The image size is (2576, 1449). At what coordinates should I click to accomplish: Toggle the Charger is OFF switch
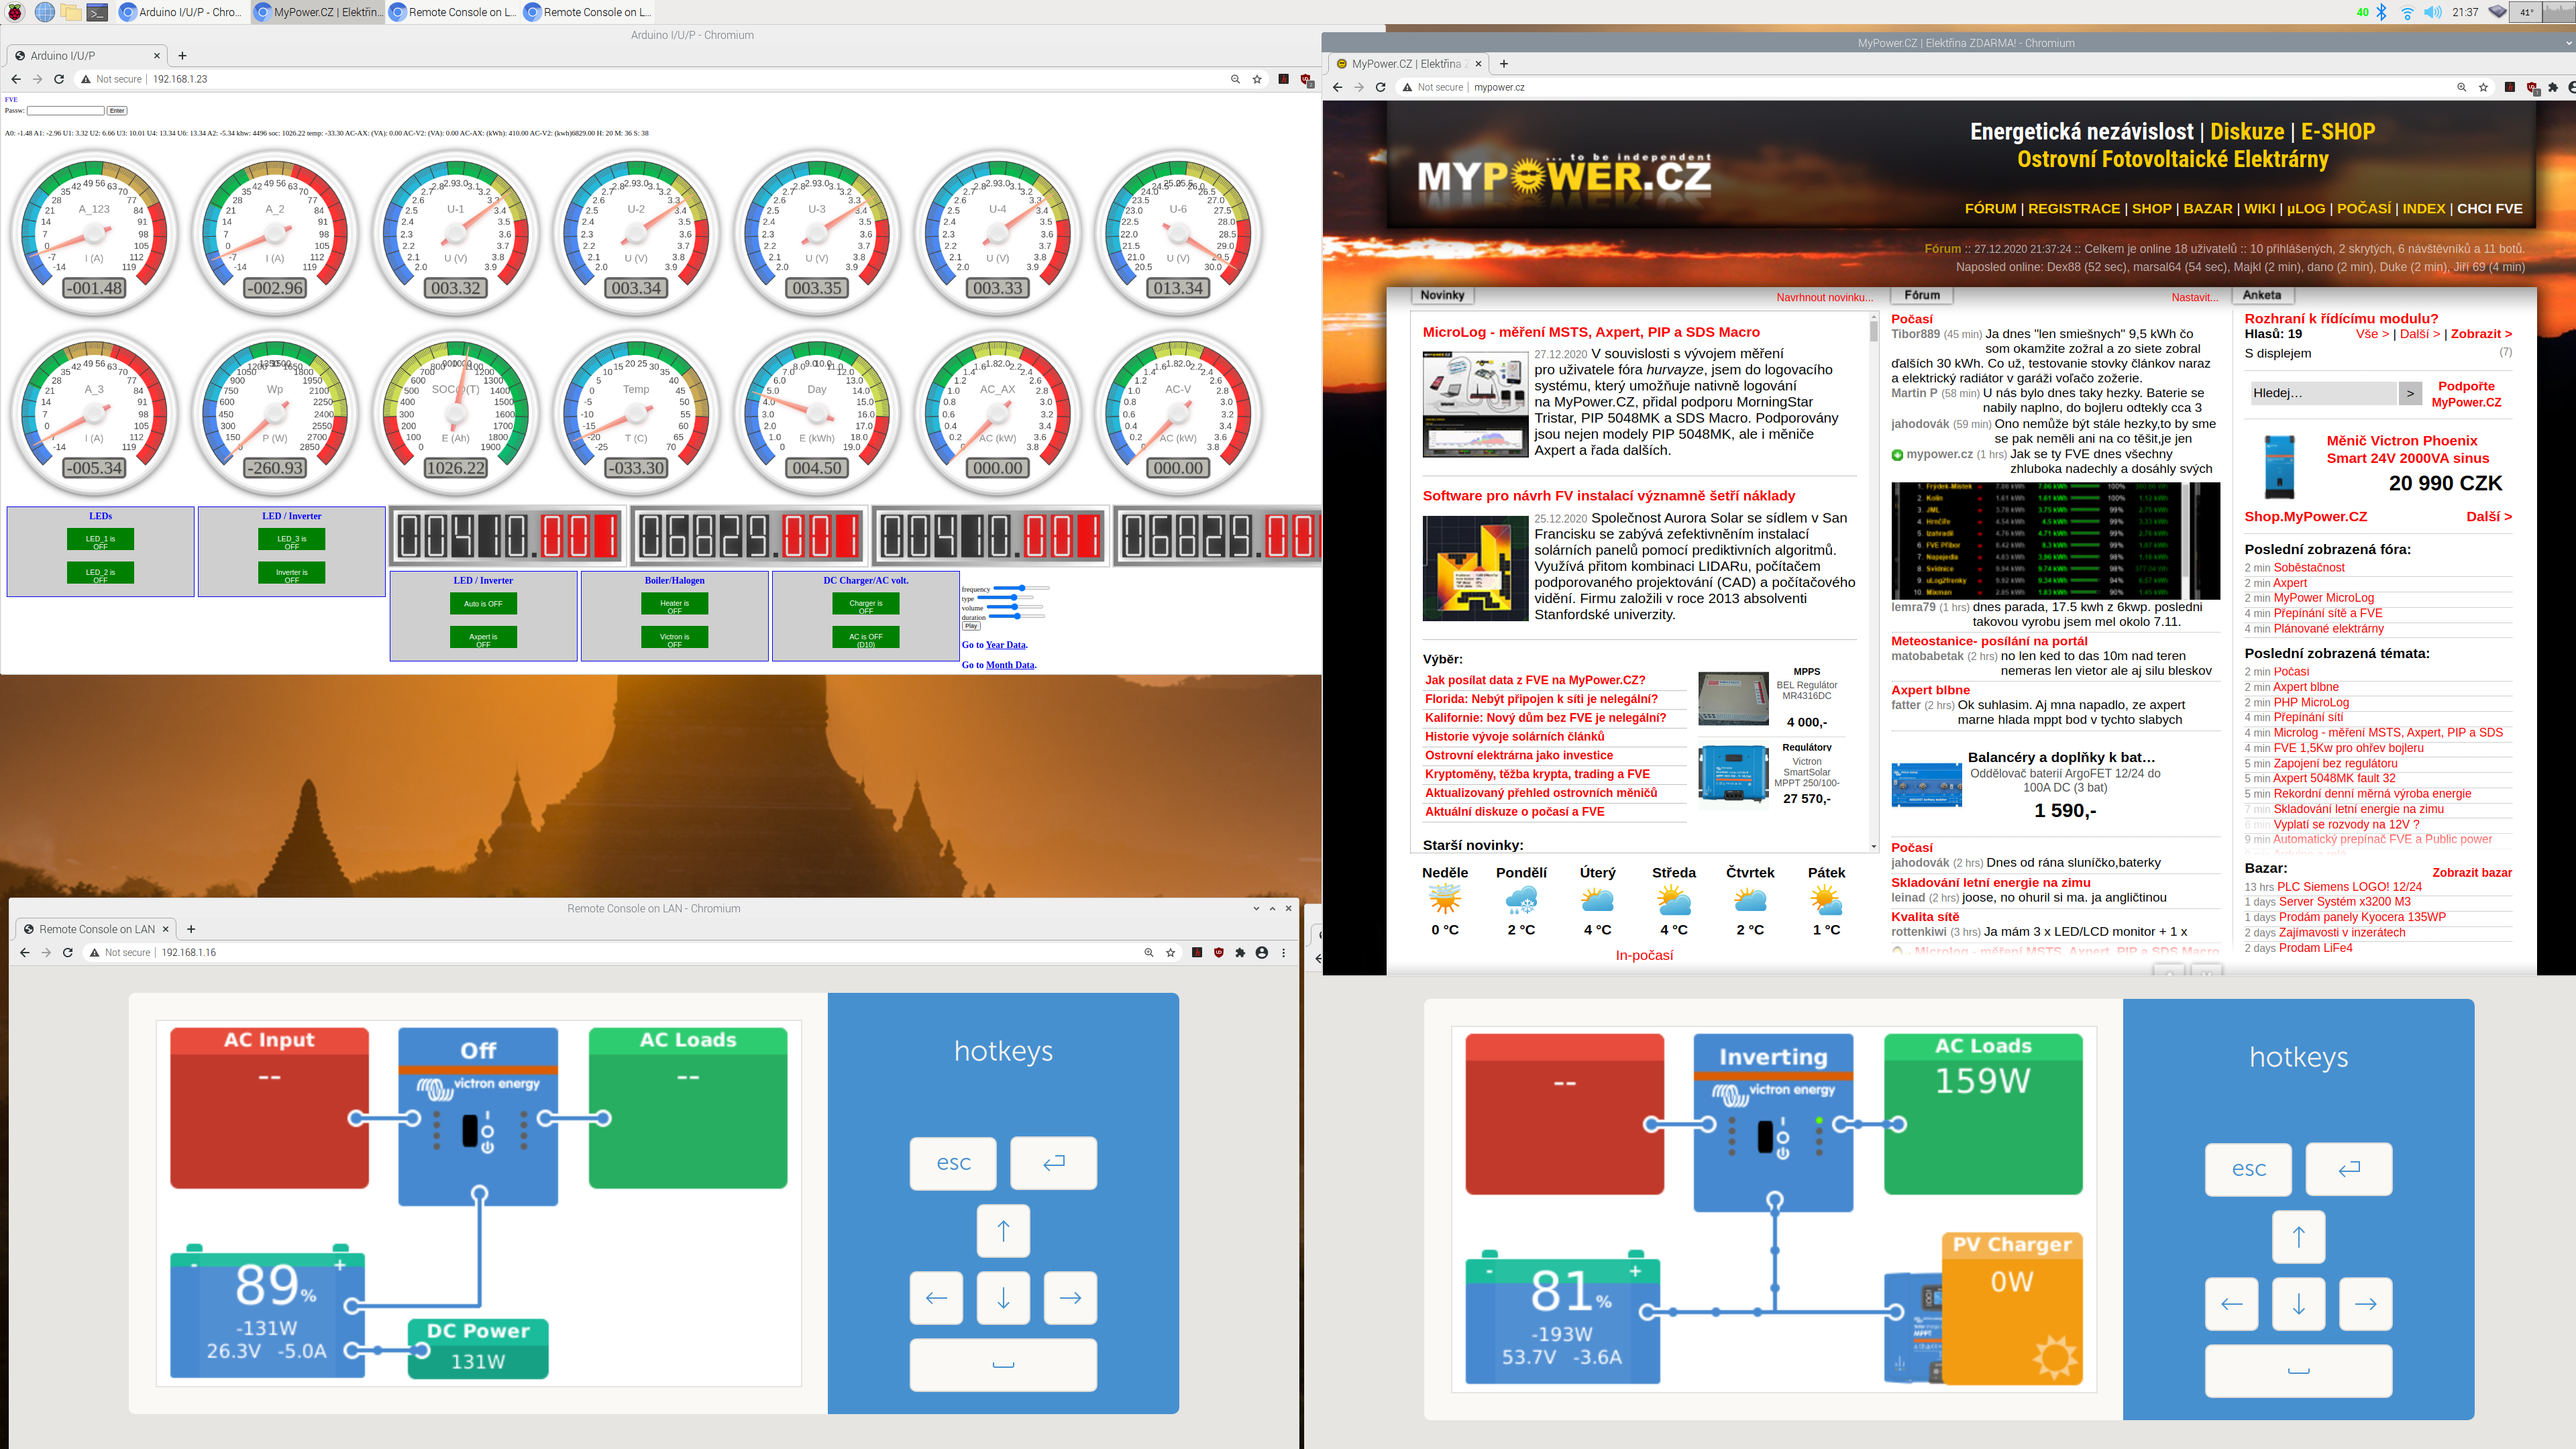click(x=865, y=604)
